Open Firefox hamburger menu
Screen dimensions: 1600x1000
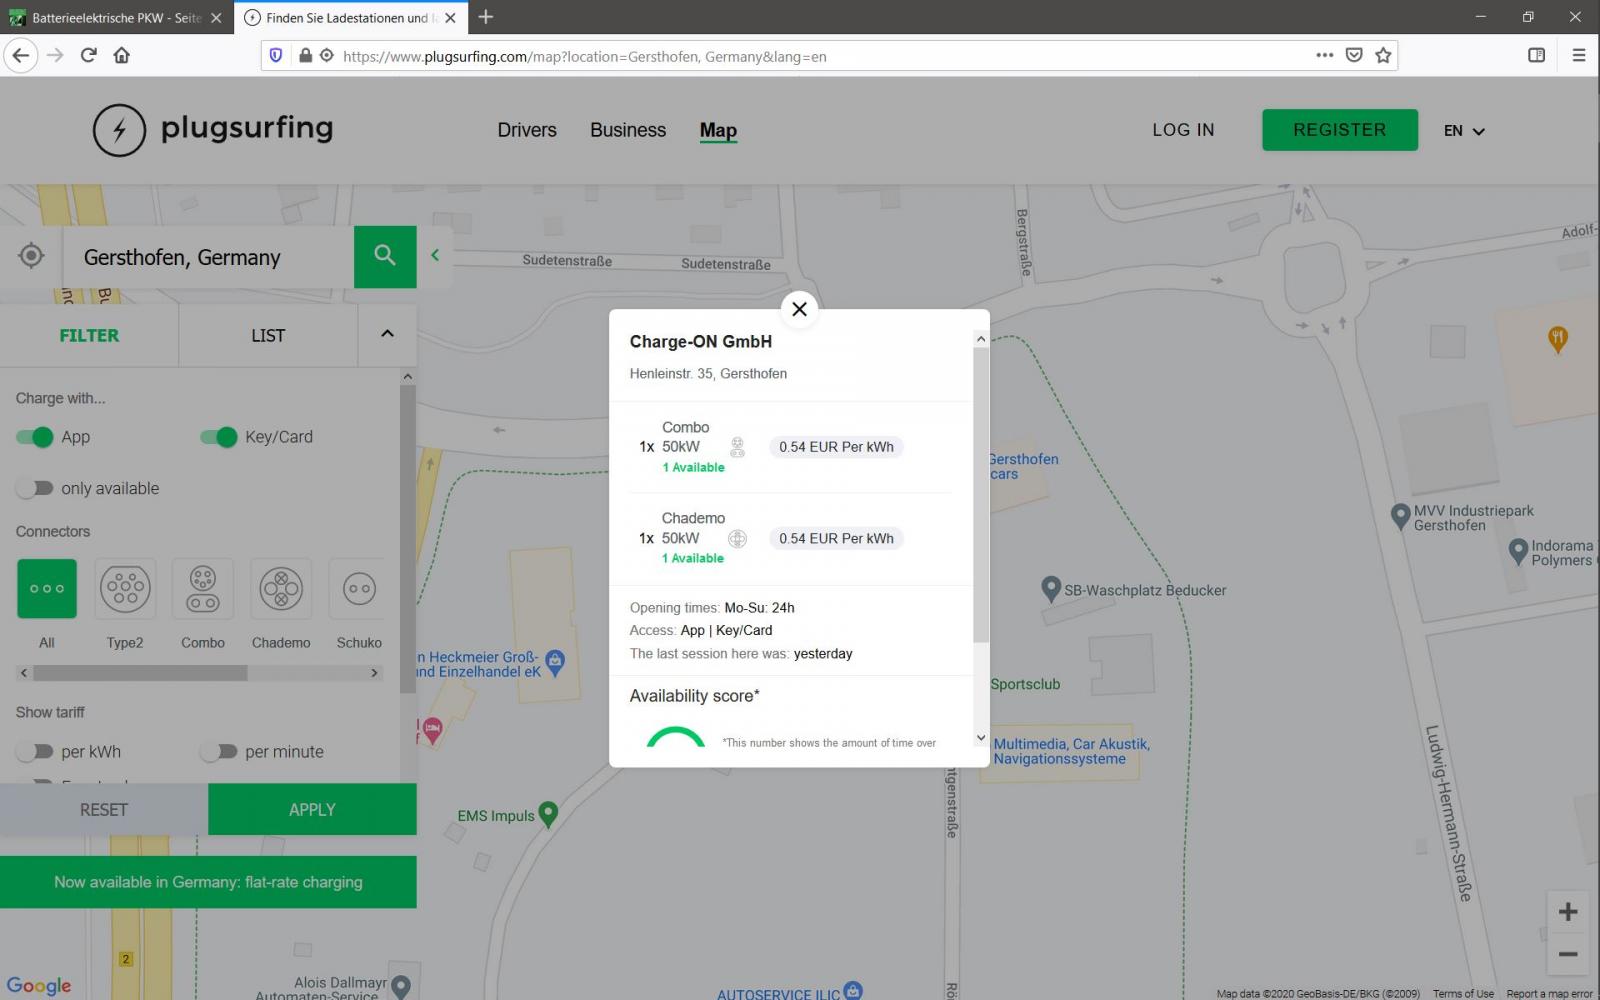(x=1579, y=56)
